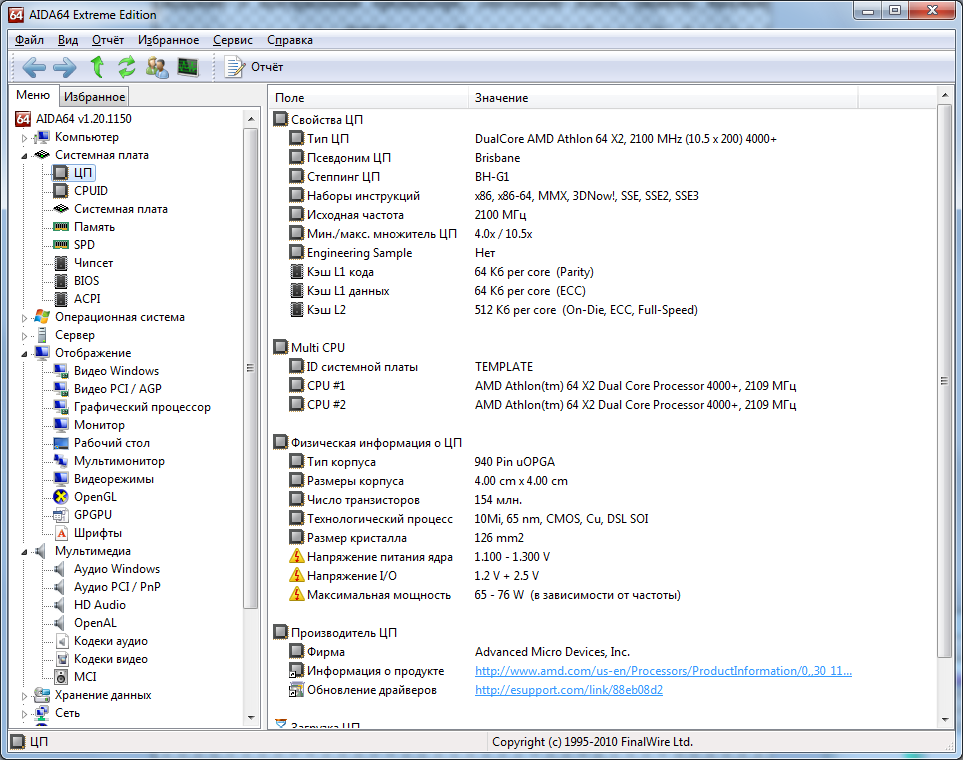This screenshot has width=963, height=760.
Task: Click the Напряжение питания ядра row
Action: 602,557
